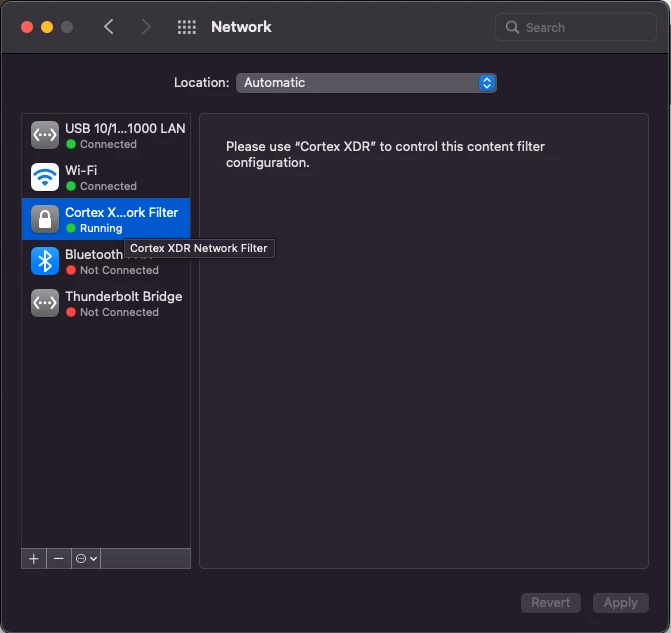Click the Bluetooth icon
The image size is (671, 633).
pos(45,261)
